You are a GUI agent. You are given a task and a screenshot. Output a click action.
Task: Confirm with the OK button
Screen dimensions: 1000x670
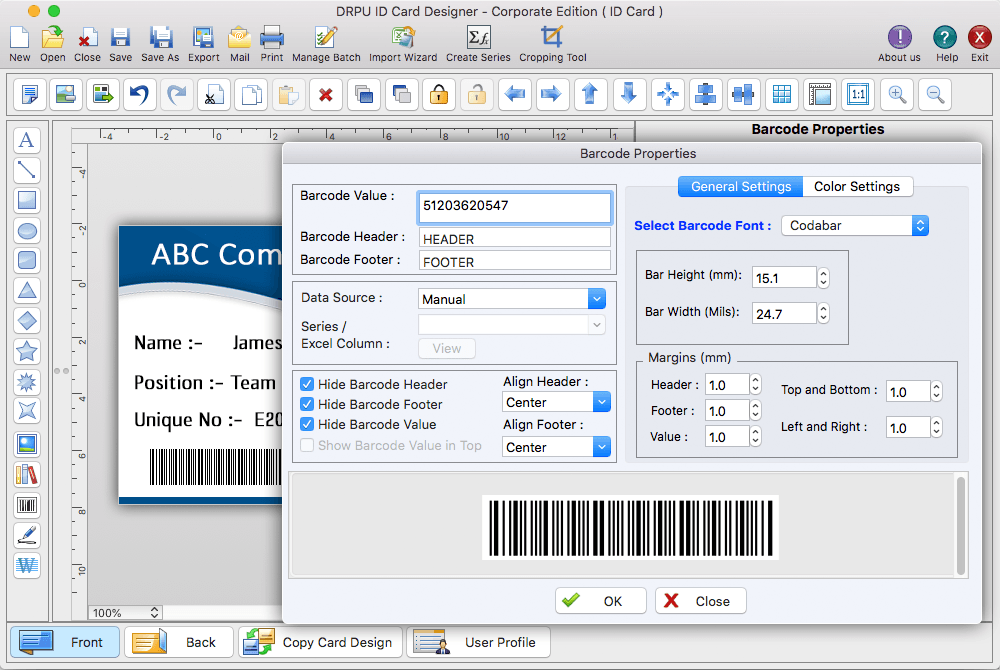tap(600, 601)
